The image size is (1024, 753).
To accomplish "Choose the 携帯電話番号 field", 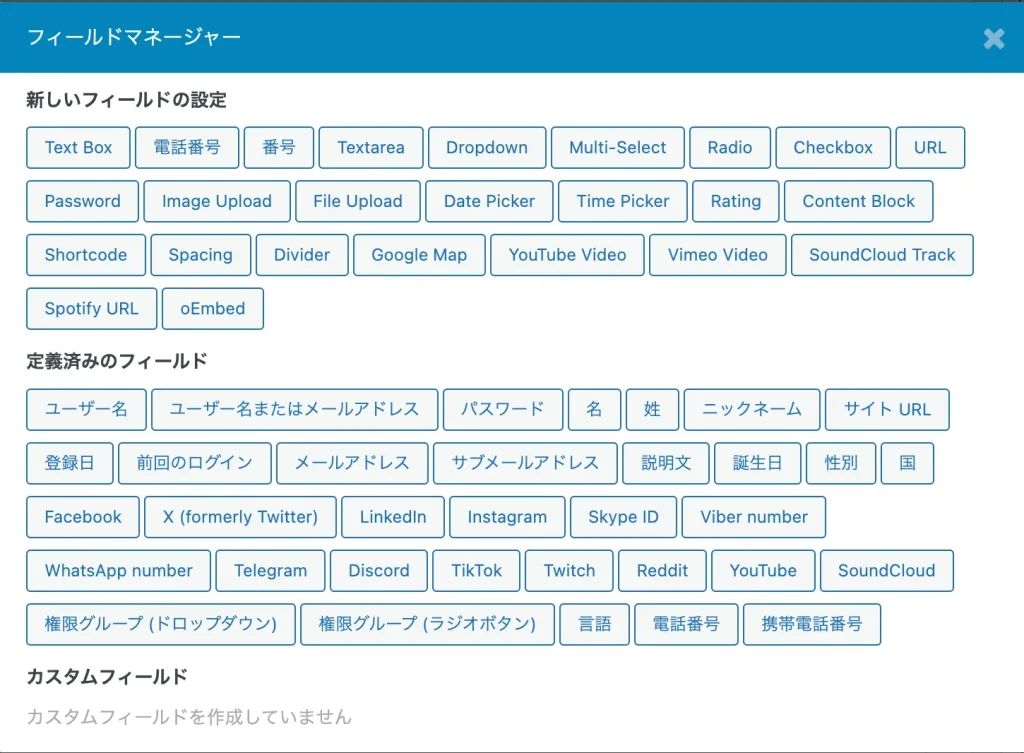I will [812, 624].
